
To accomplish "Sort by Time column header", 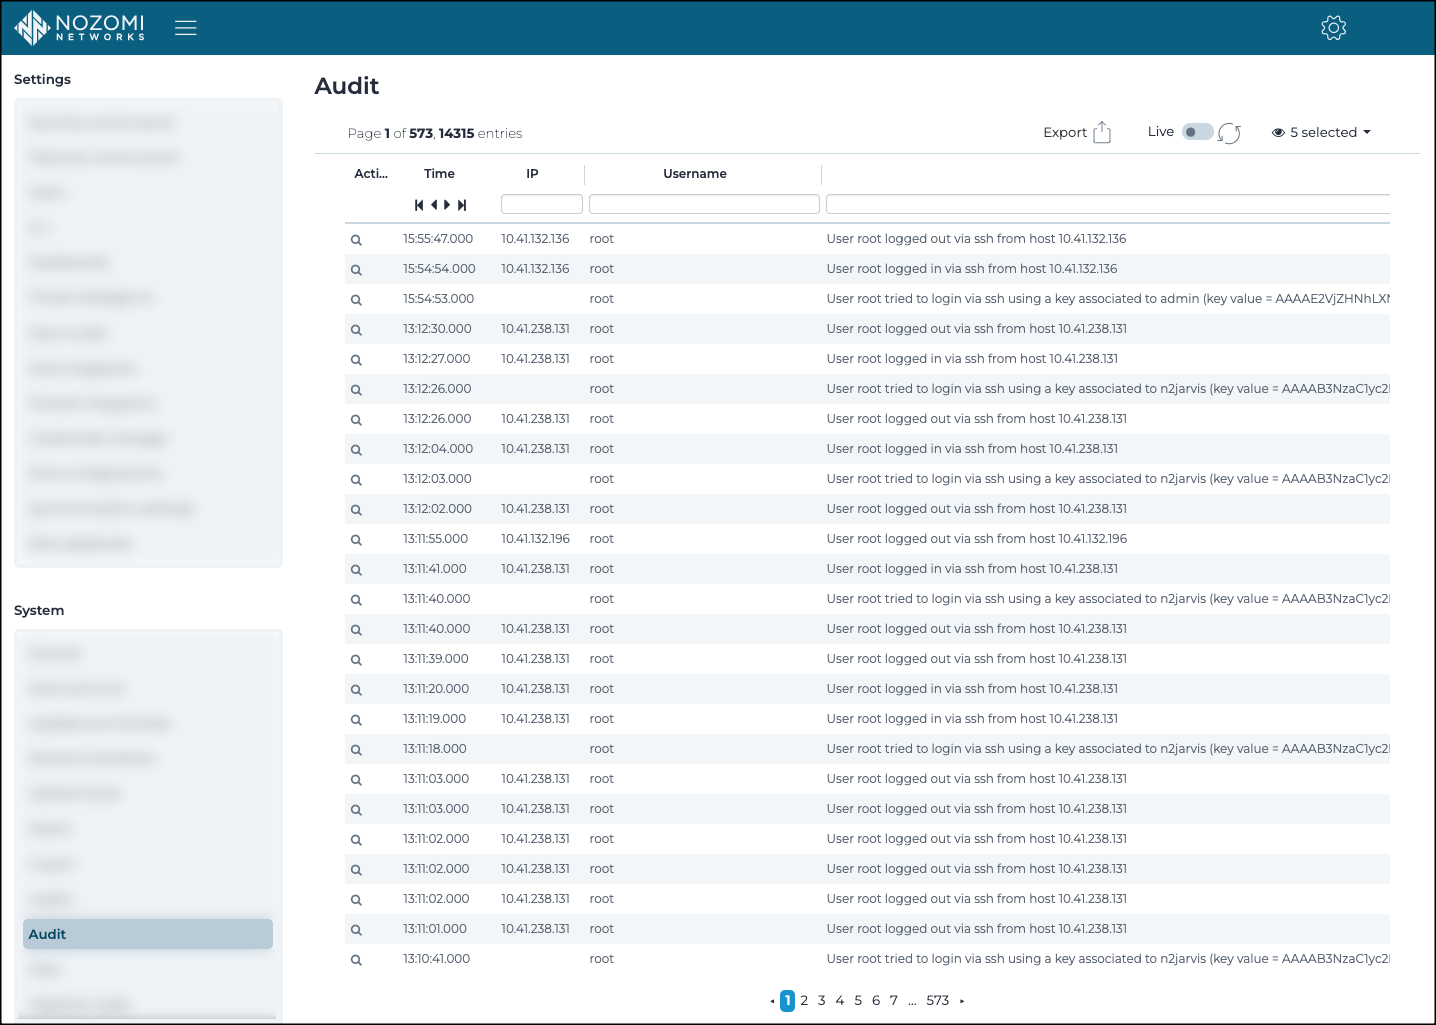I will [439, 174].
